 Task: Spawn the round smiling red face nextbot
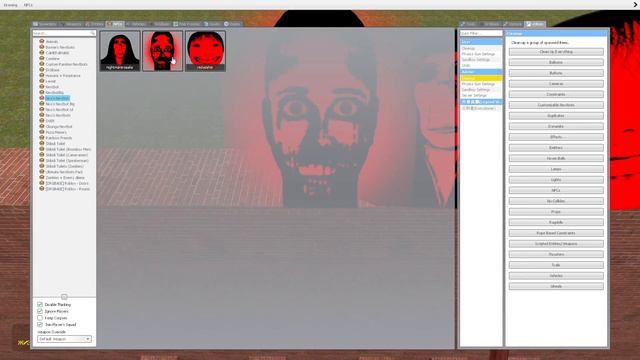tap(205, 51)
